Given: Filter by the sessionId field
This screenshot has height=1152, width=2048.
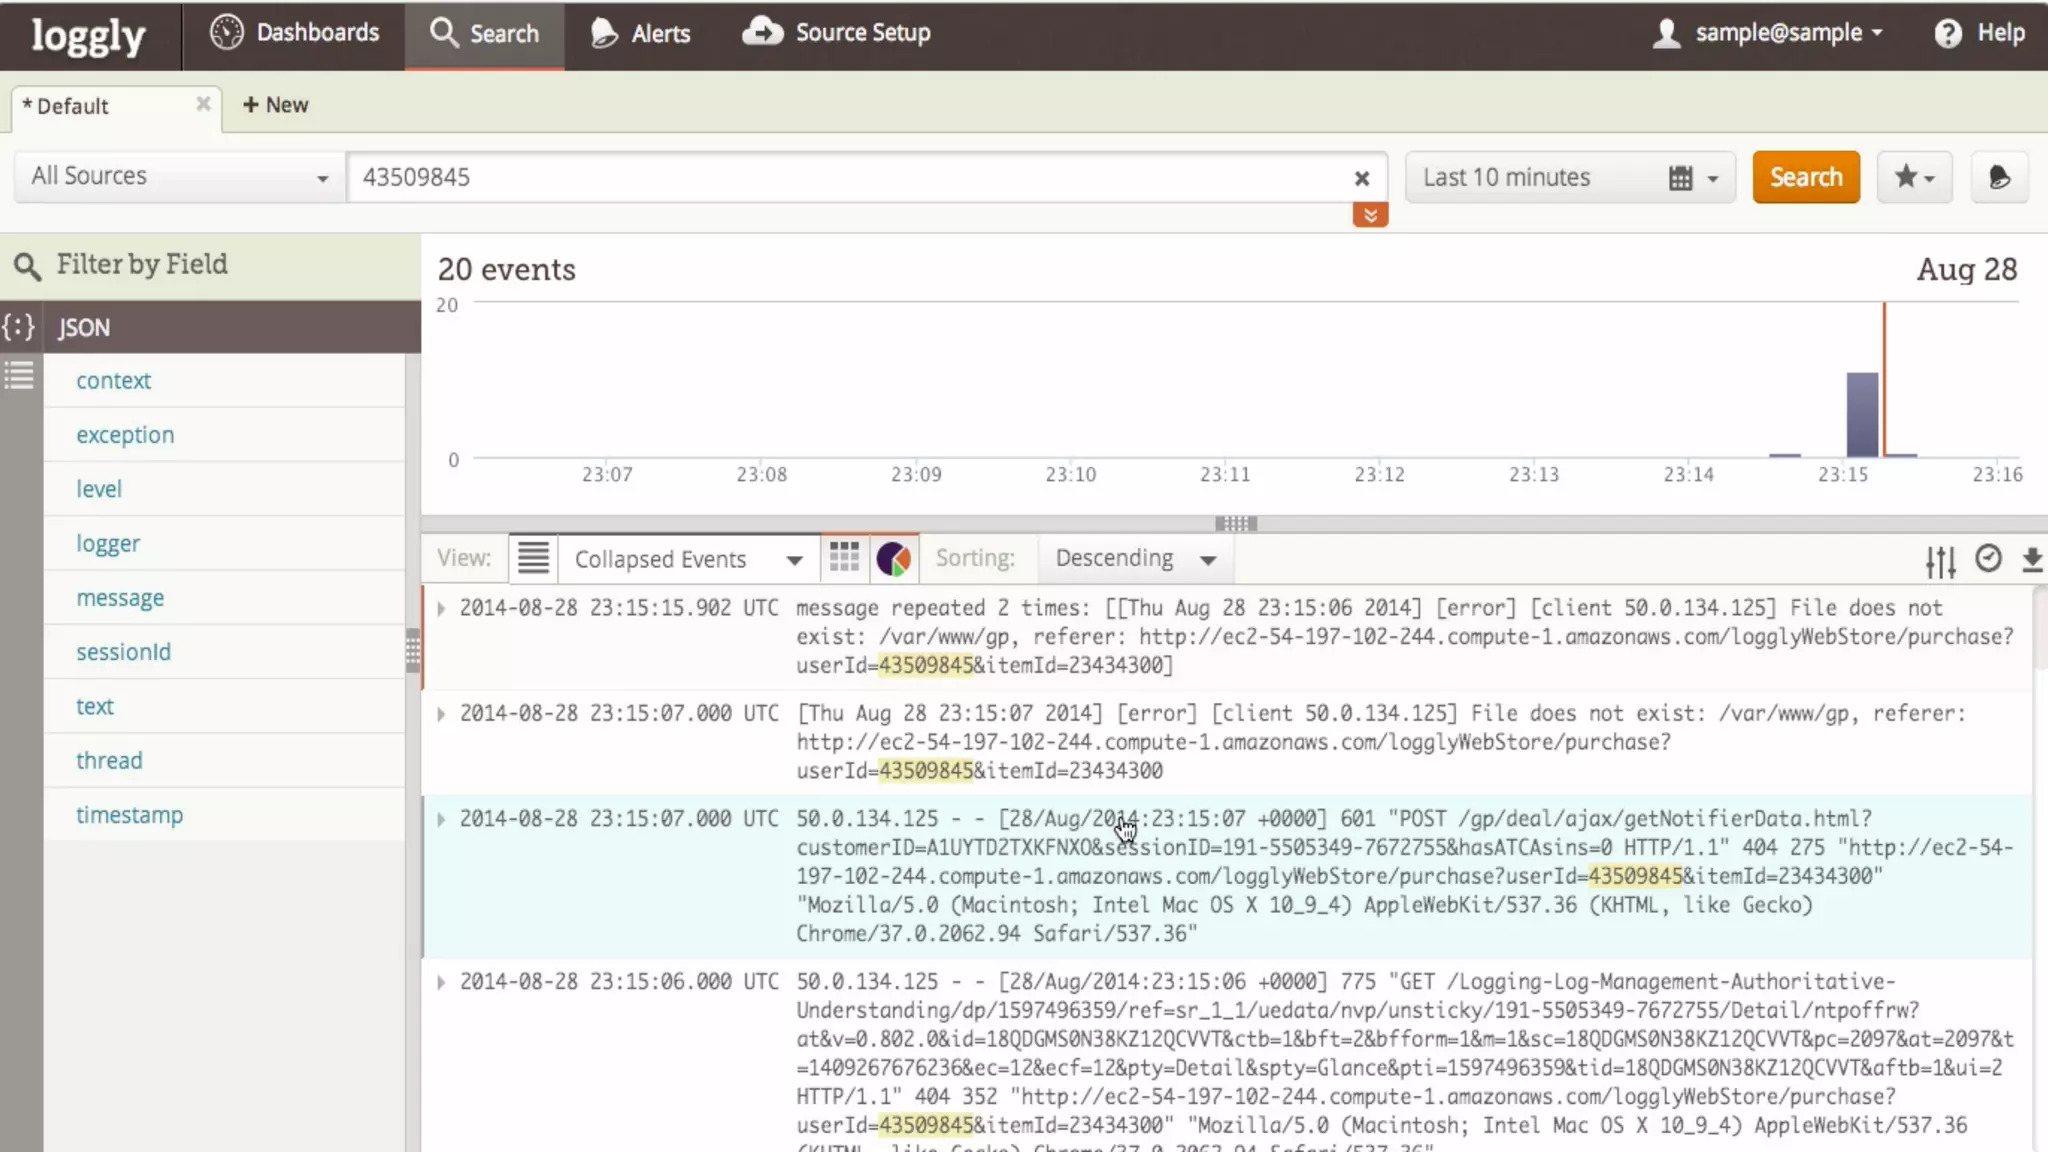Looking at the screenshot, I should point(123,652).
